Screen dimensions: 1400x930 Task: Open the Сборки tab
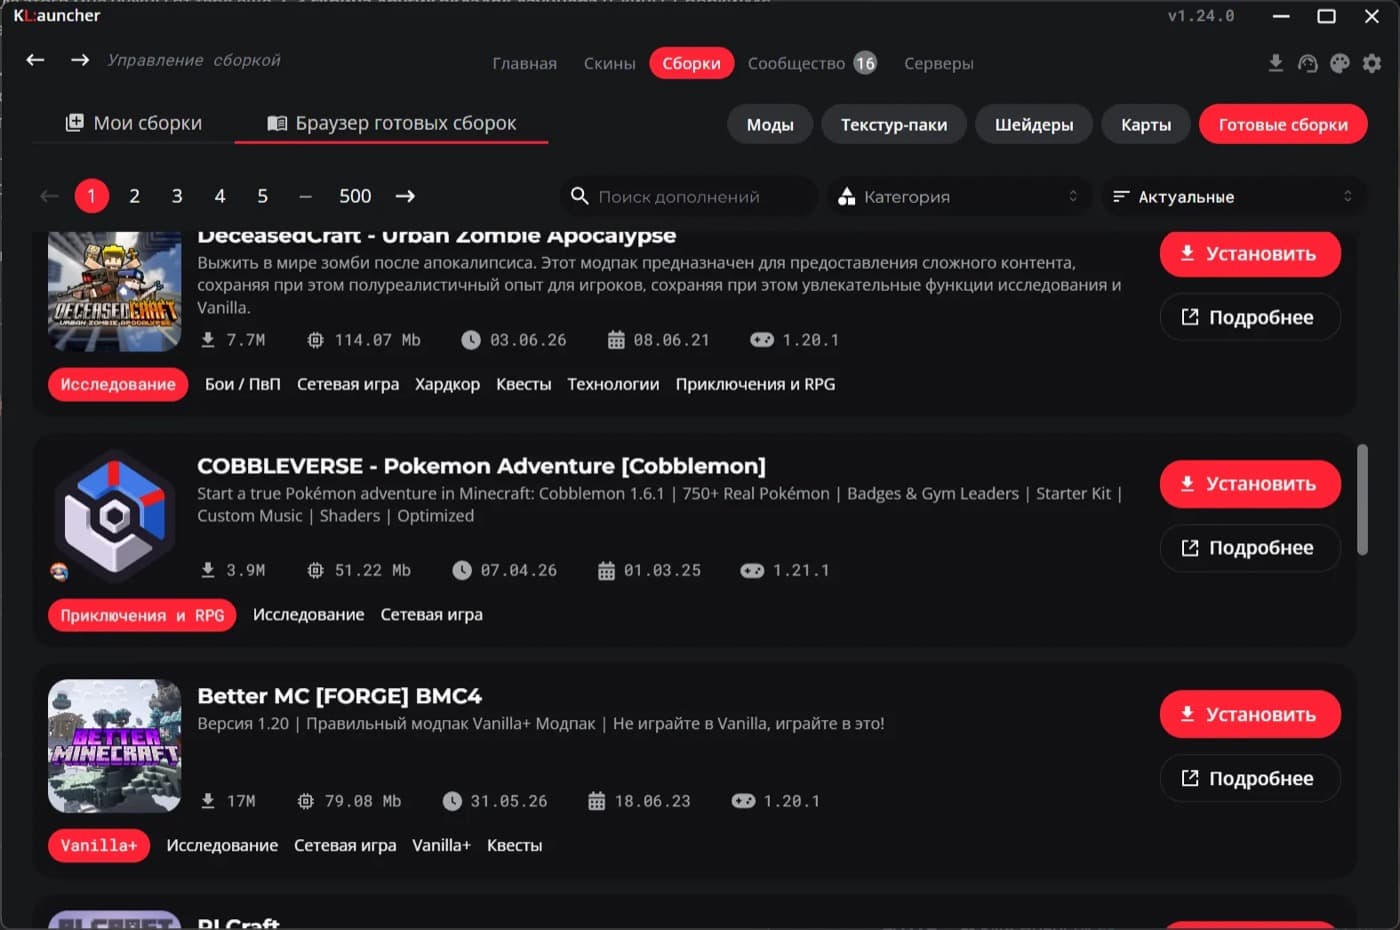tap(691, 63)
